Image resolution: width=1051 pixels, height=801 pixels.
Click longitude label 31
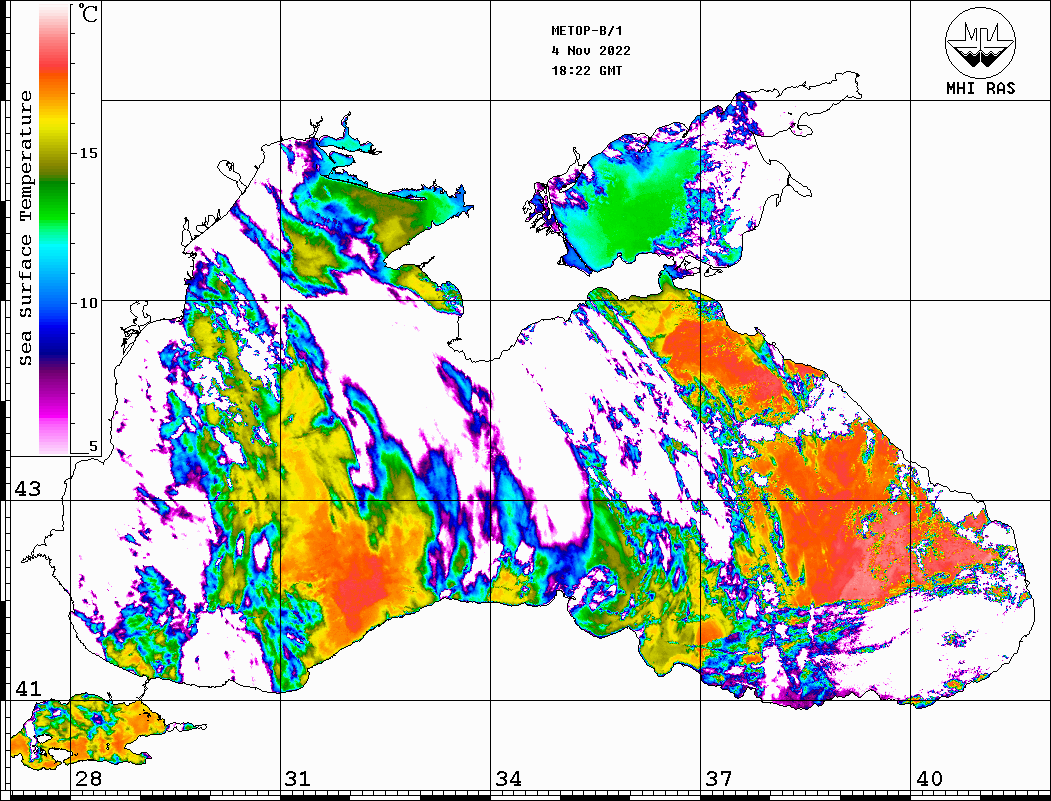pyautogui.click(x=298, y=778)
